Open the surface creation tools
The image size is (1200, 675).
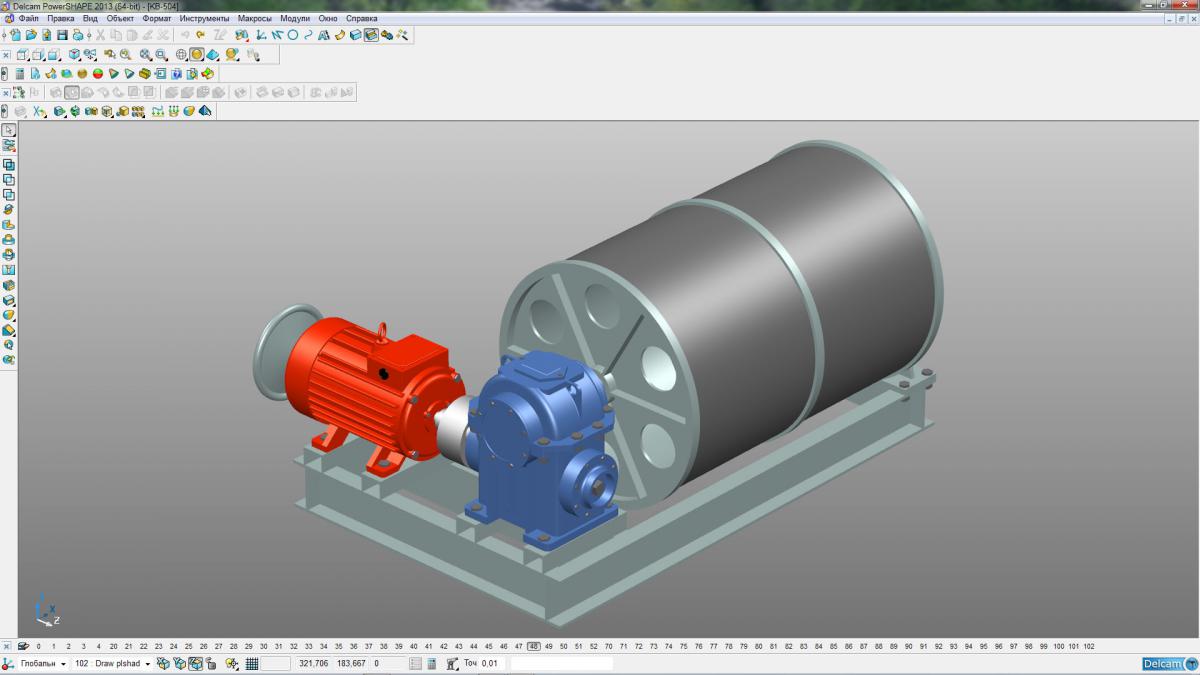click(340, 35)
